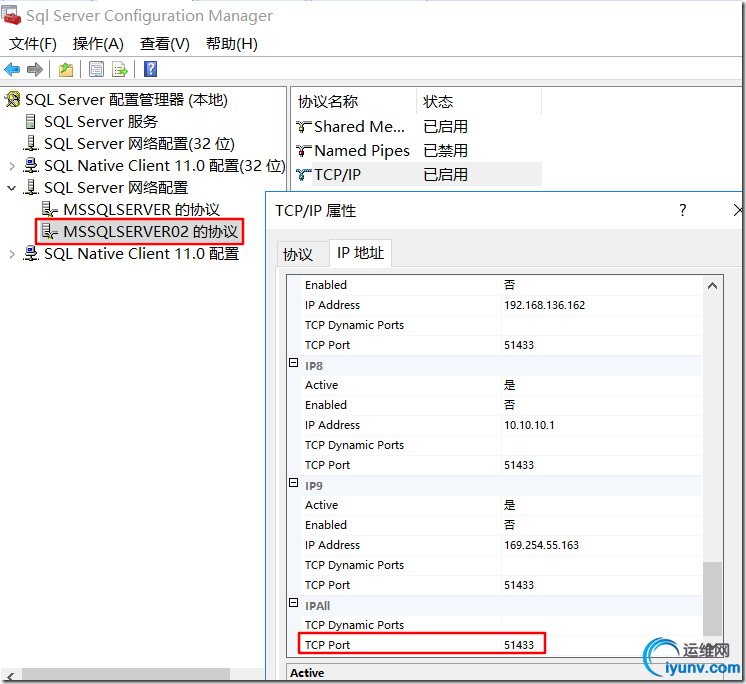Image resolution: width=746 pixels, height=684 pixels.
Task: Click the Properties toolbar icon
Action: pos(97,69)
